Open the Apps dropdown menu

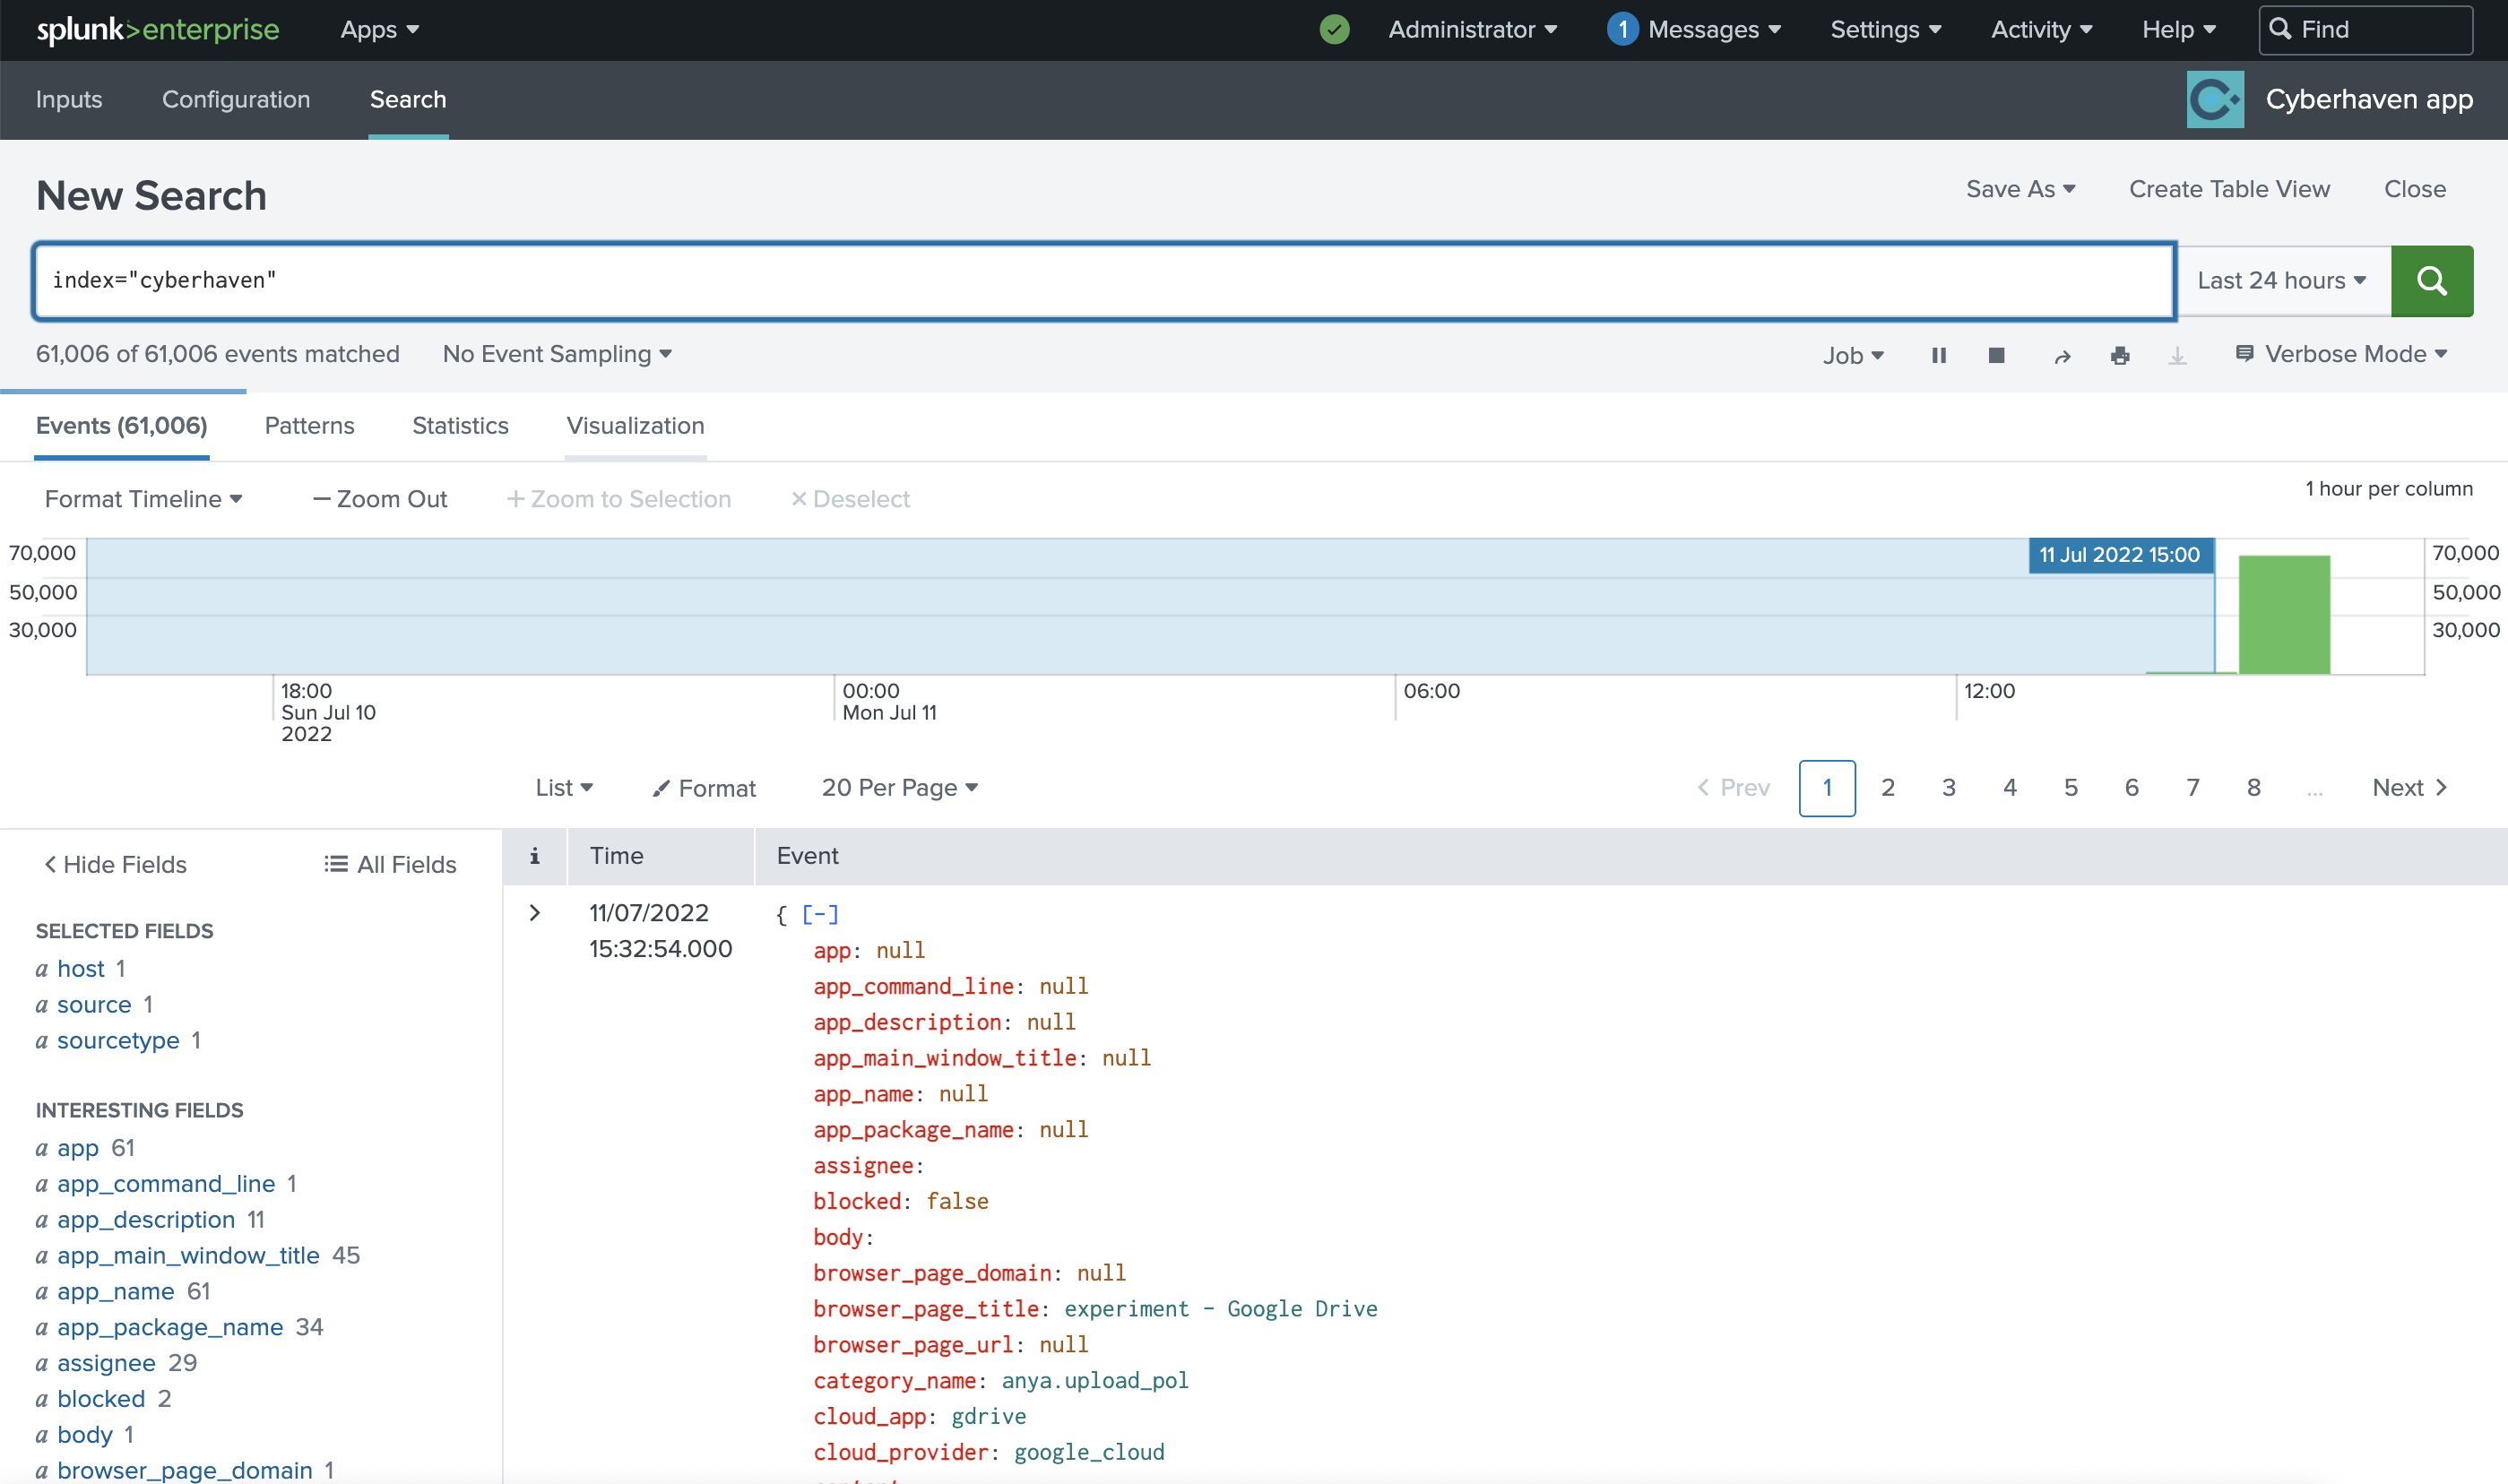click(x=379, y=30)
